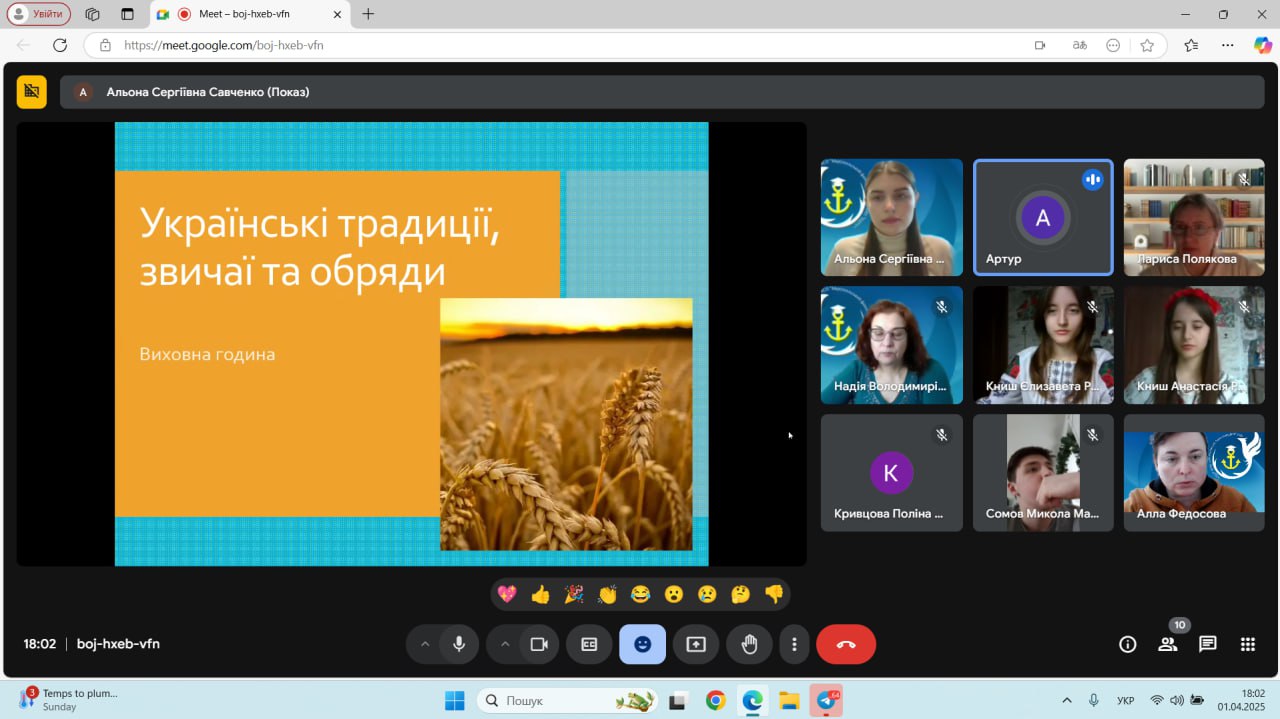Open meeting details info icon

tap(1127, 644)
